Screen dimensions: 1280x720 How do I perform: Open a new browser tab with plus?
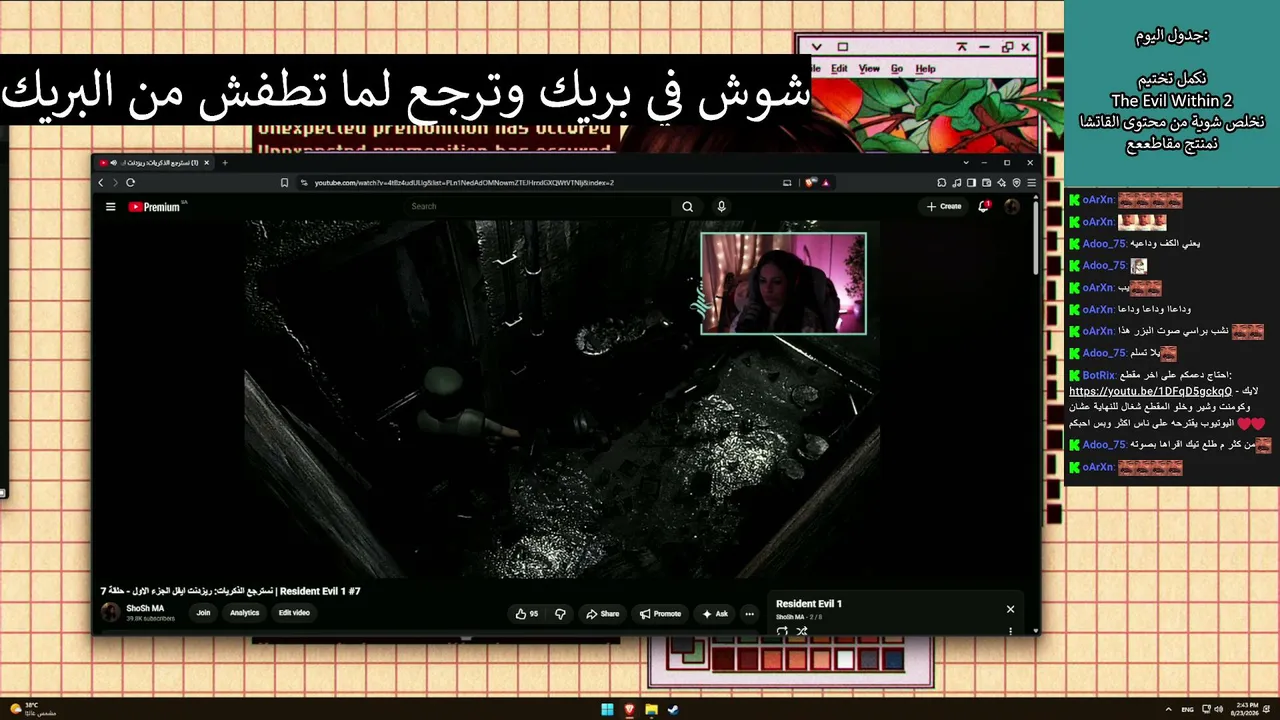[224, 162]
